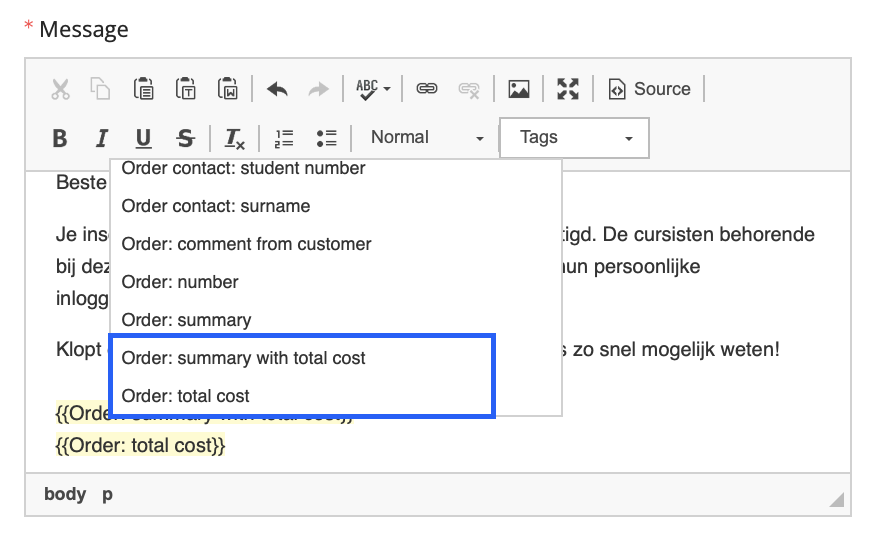Click the 'persoonlijke' word in message
This screenshot has width=876, height=536.
647,267
